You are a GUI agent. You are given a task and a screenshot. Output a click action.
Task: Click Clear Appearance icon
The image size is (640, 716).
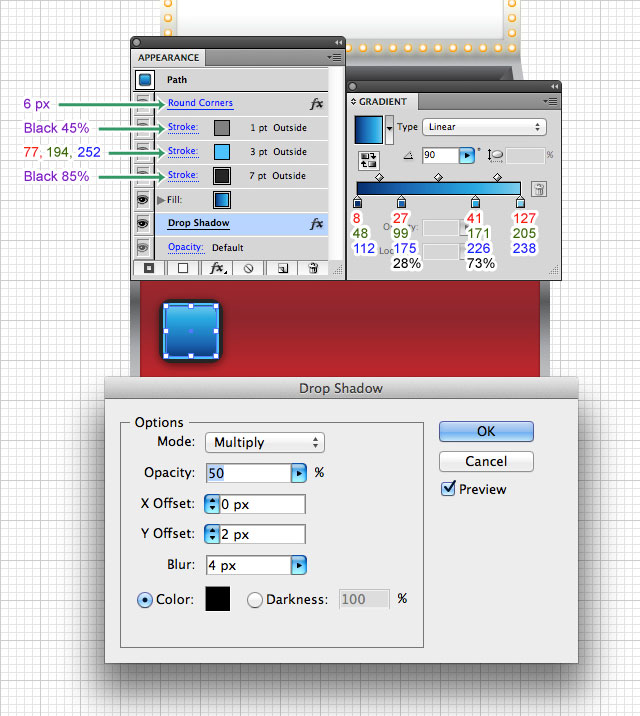(x=248, y=268)
